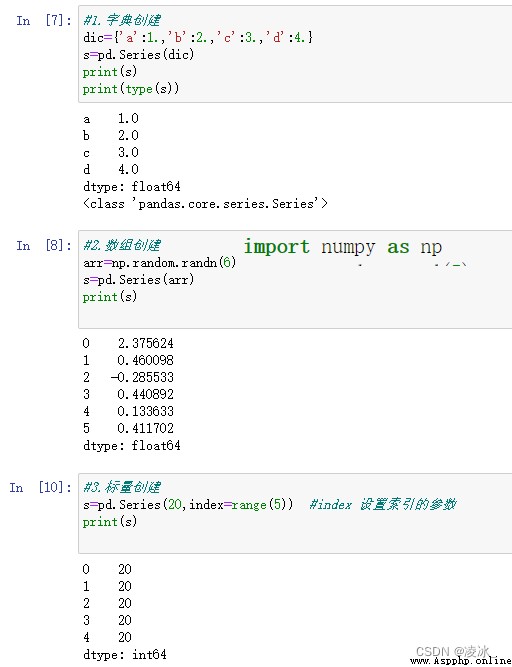Click the CSDN watermark text
The width and height of the screenshot is (512, 667).
[x=453, y=651]
